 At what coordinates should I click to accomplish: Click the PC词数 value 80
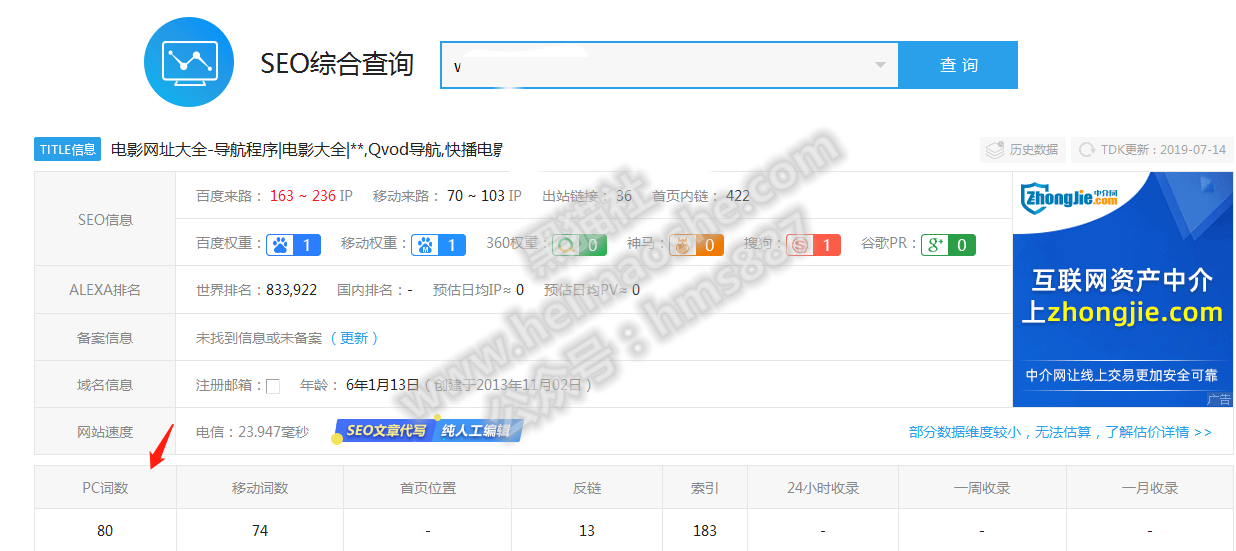tap(105, 531)
